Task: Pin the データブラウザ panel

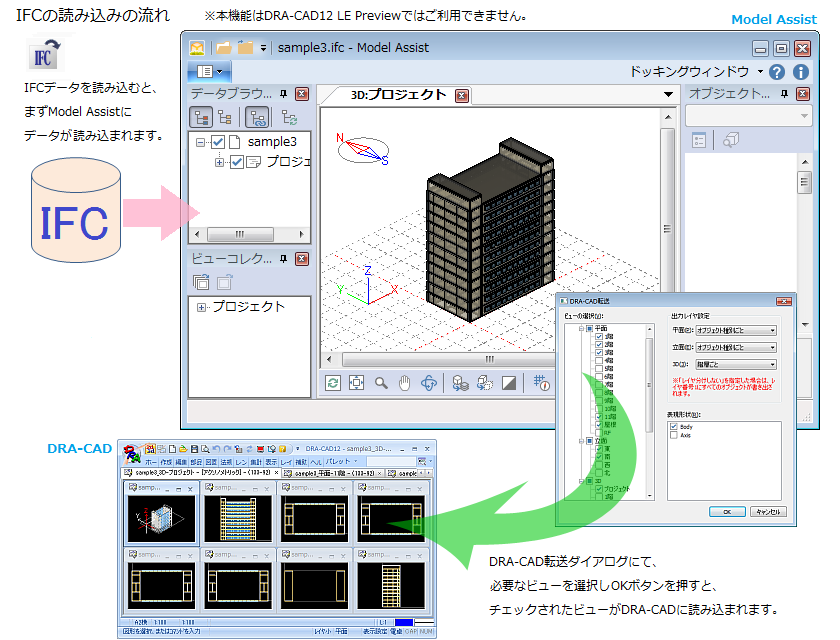Action: click(x=283, y=94)
